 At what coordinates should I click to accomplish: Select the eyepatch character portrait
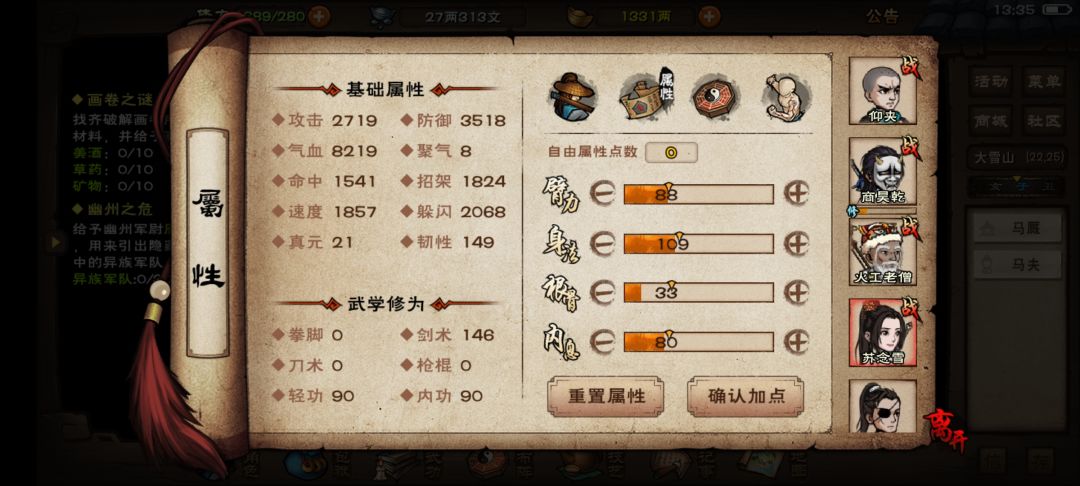[x=882, y=406]
